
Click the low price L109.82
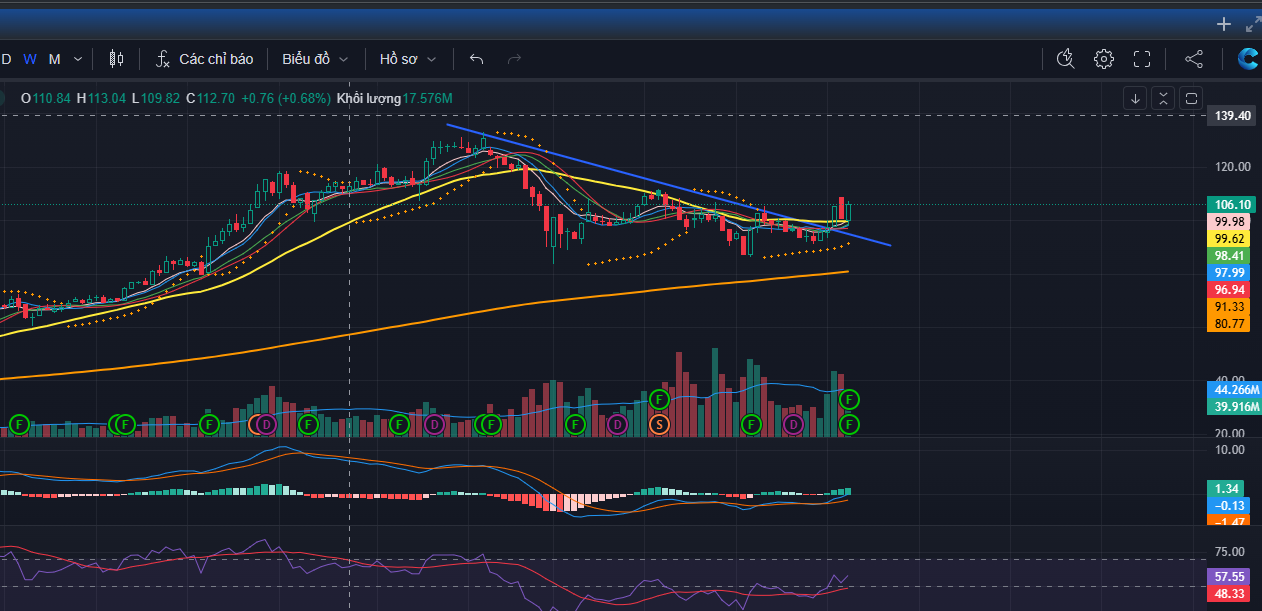[155, 98]
